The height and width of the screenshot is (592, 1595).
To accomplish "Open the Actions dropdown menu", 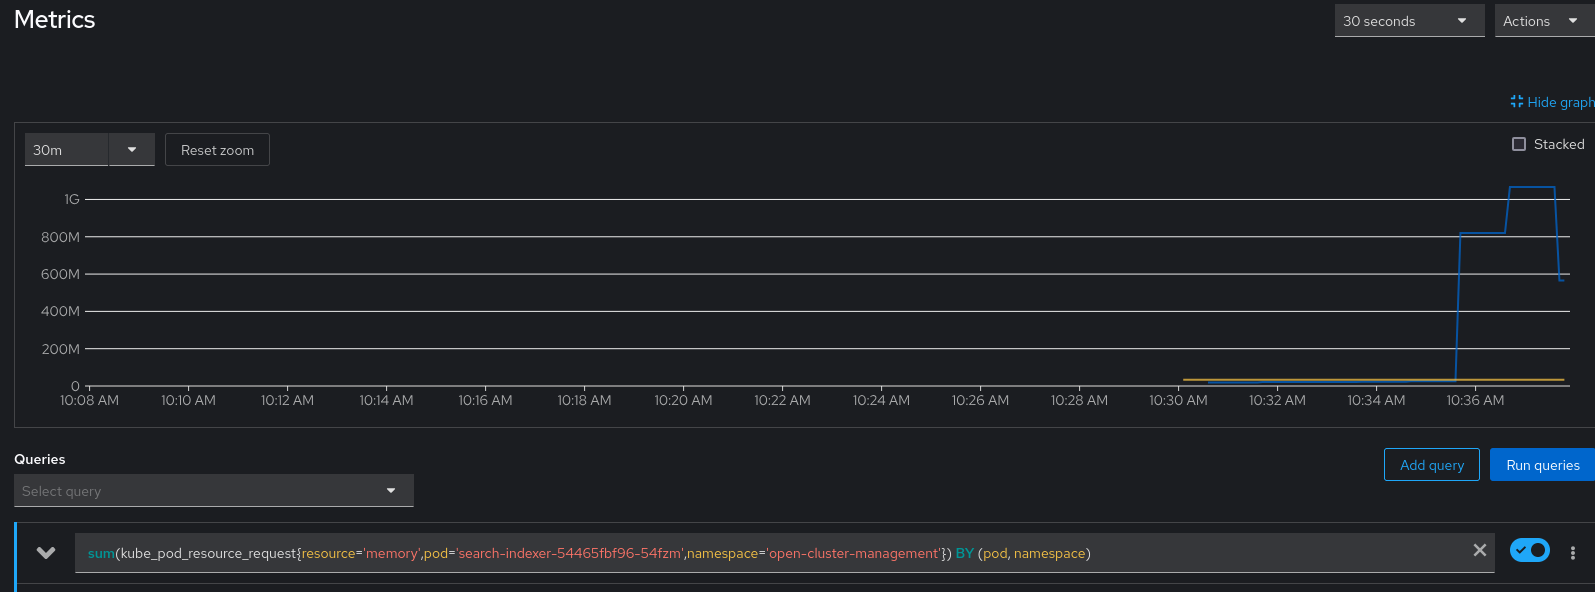I will (1541, 21).
